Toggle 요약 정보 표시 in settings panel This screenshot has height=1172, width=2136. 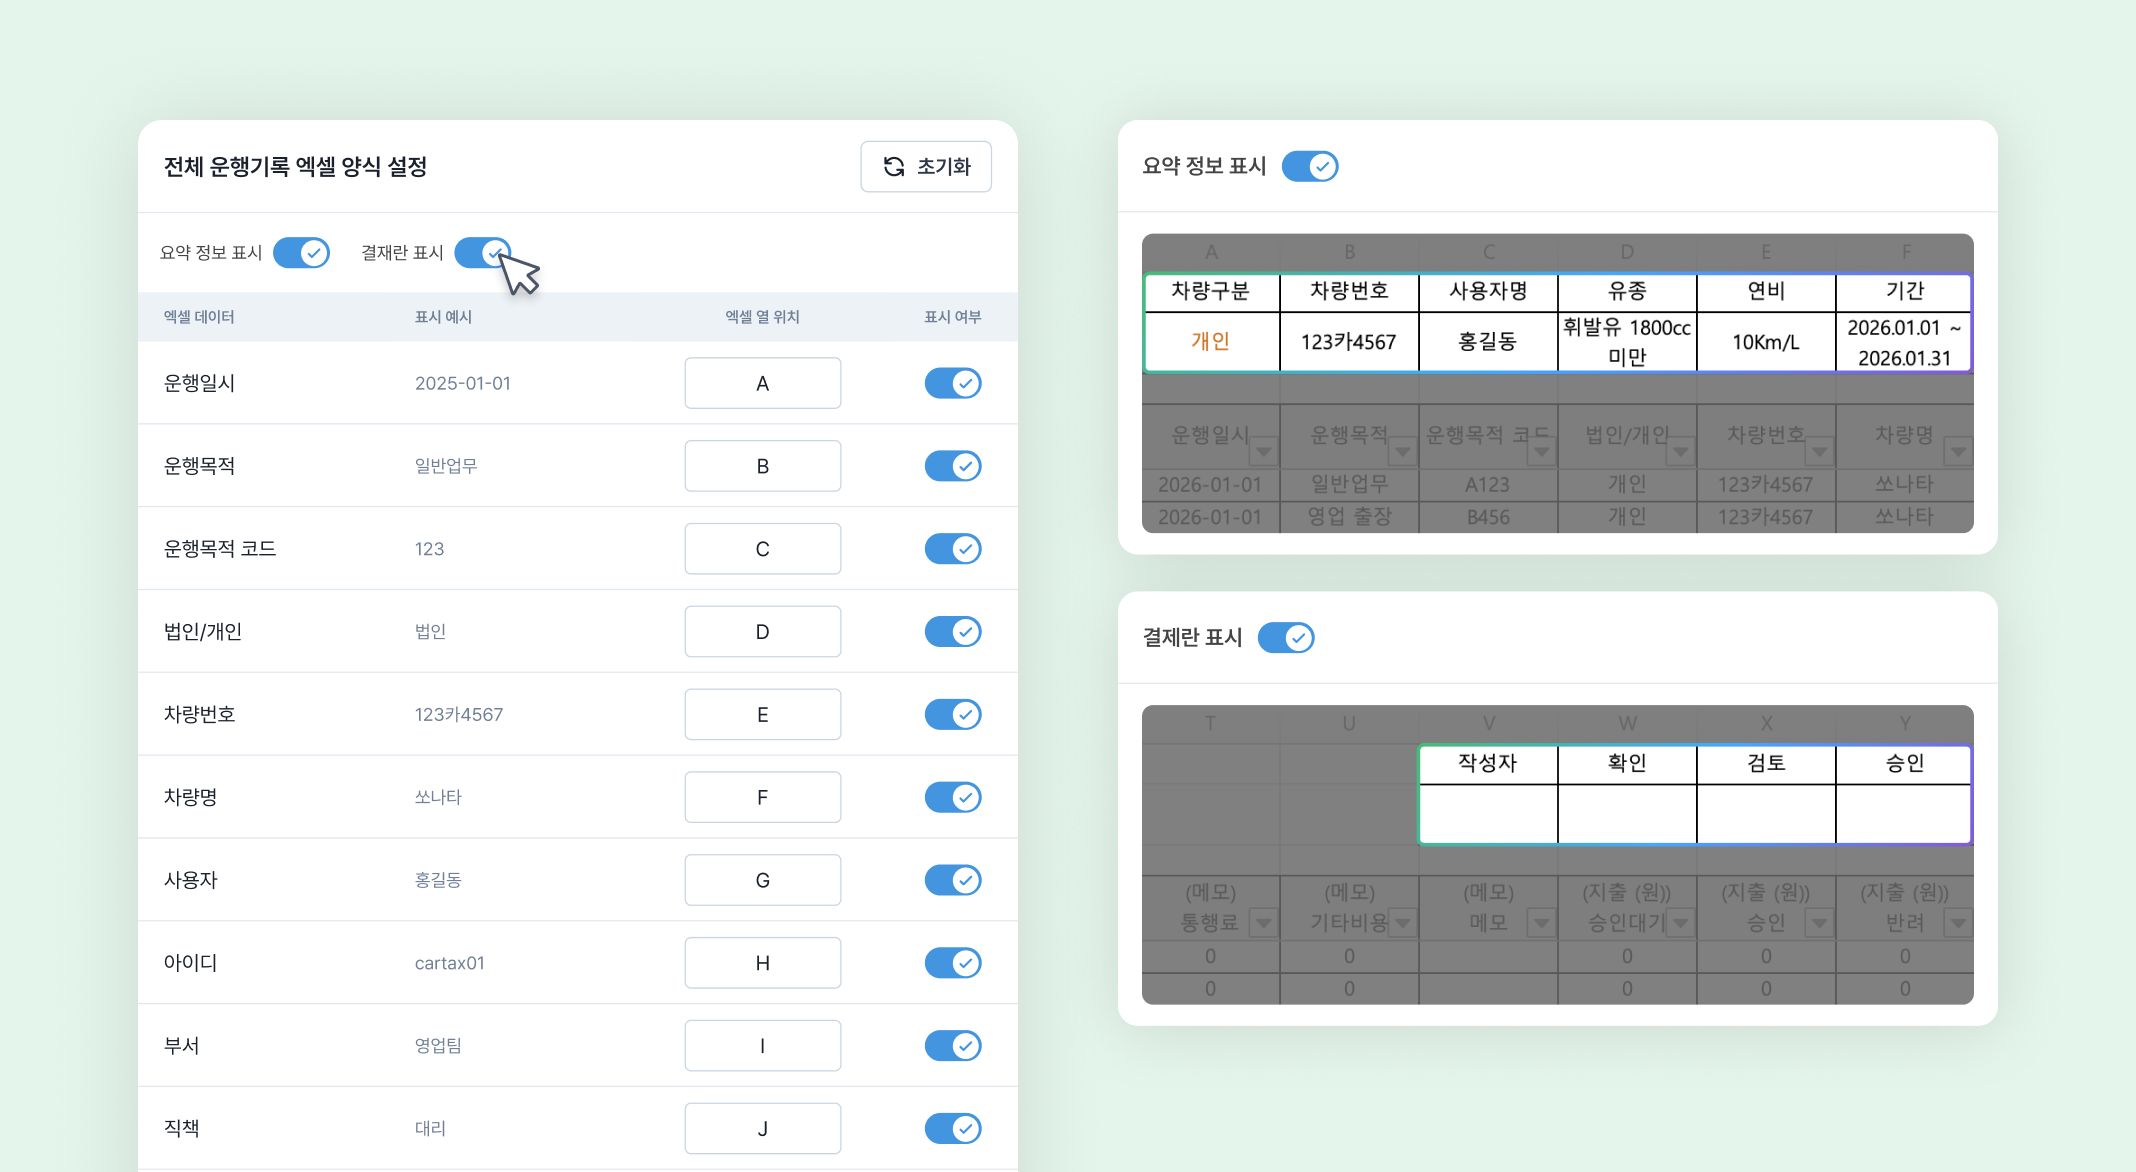[x=301, y=253]
